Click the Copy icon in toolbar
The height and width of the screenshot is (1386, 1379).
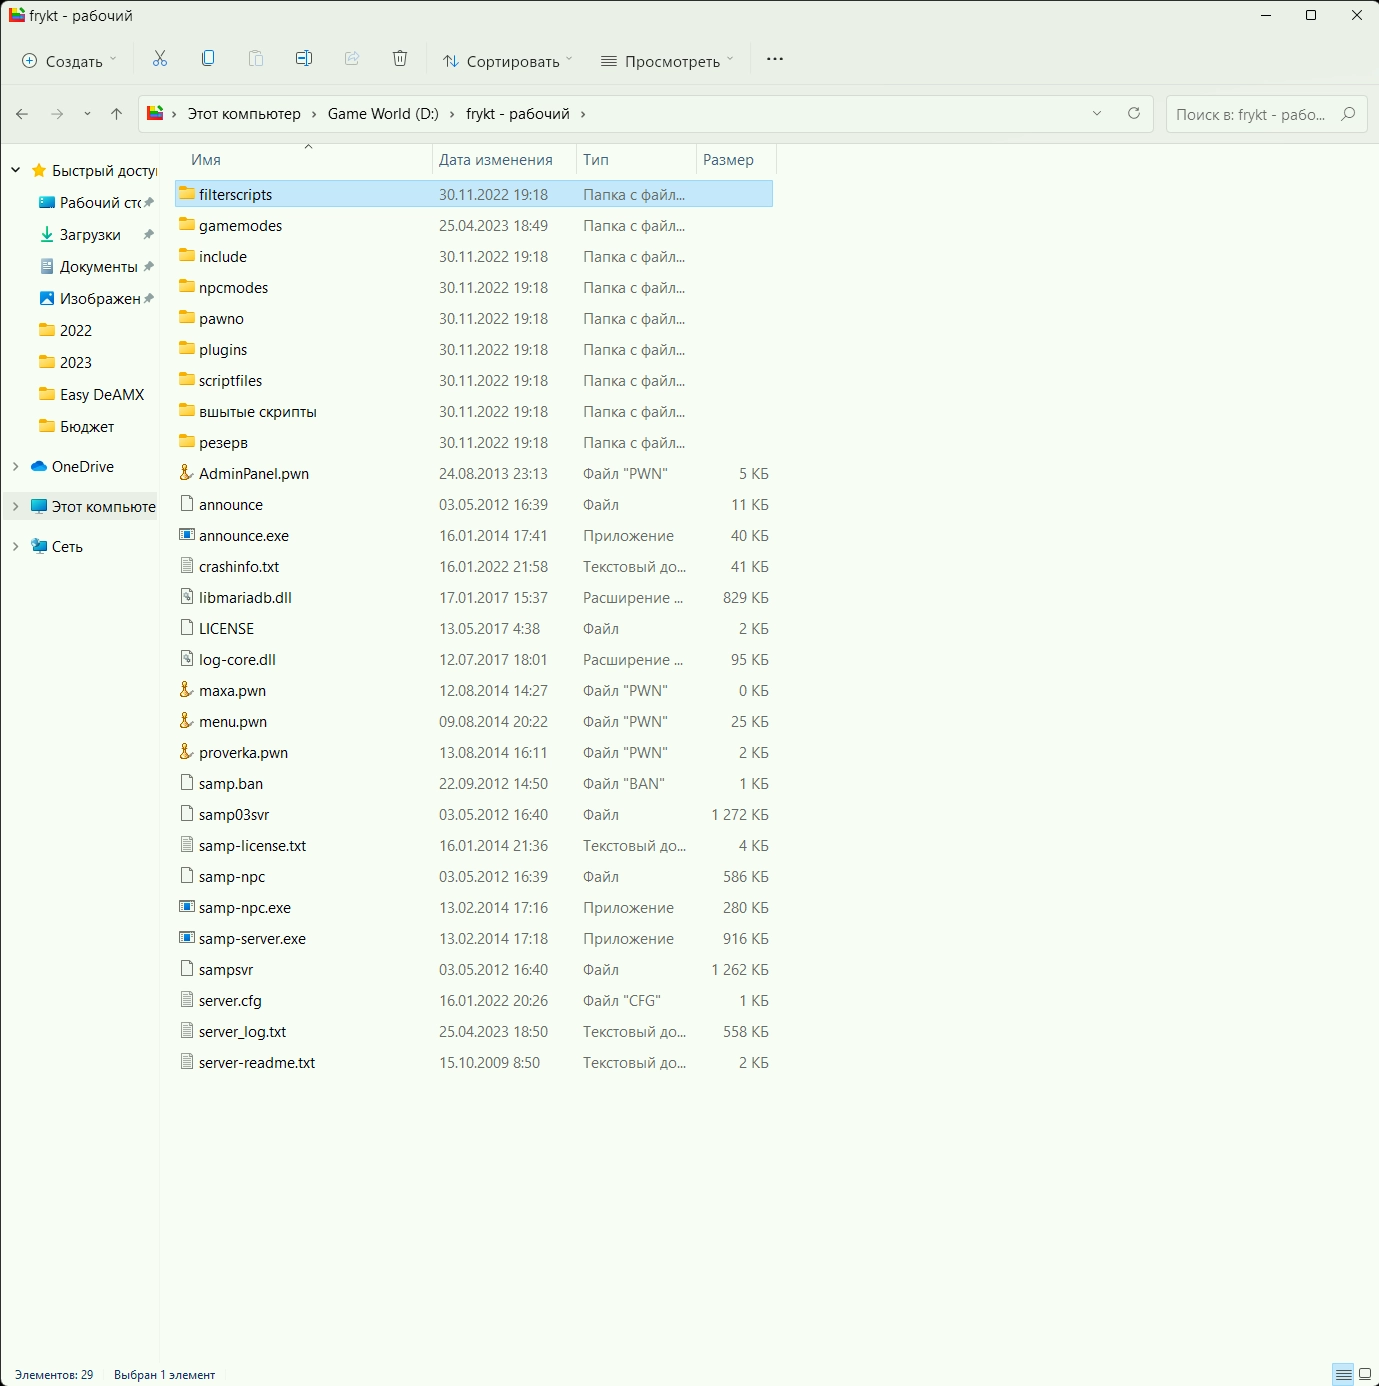point(208,59)
